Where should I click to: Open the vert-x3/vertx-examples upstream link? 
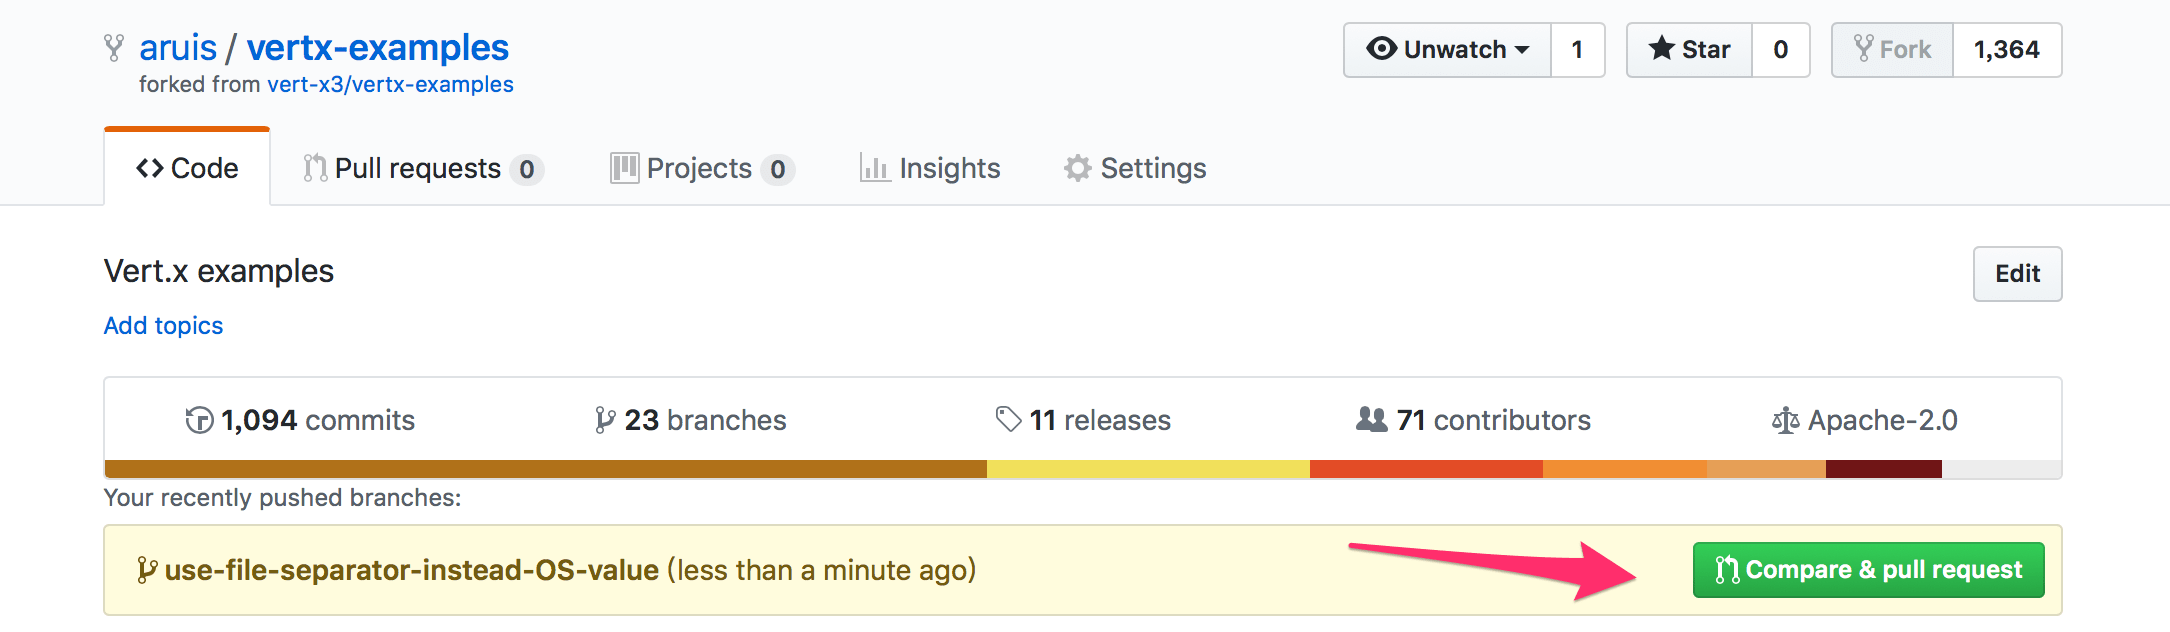390,85
